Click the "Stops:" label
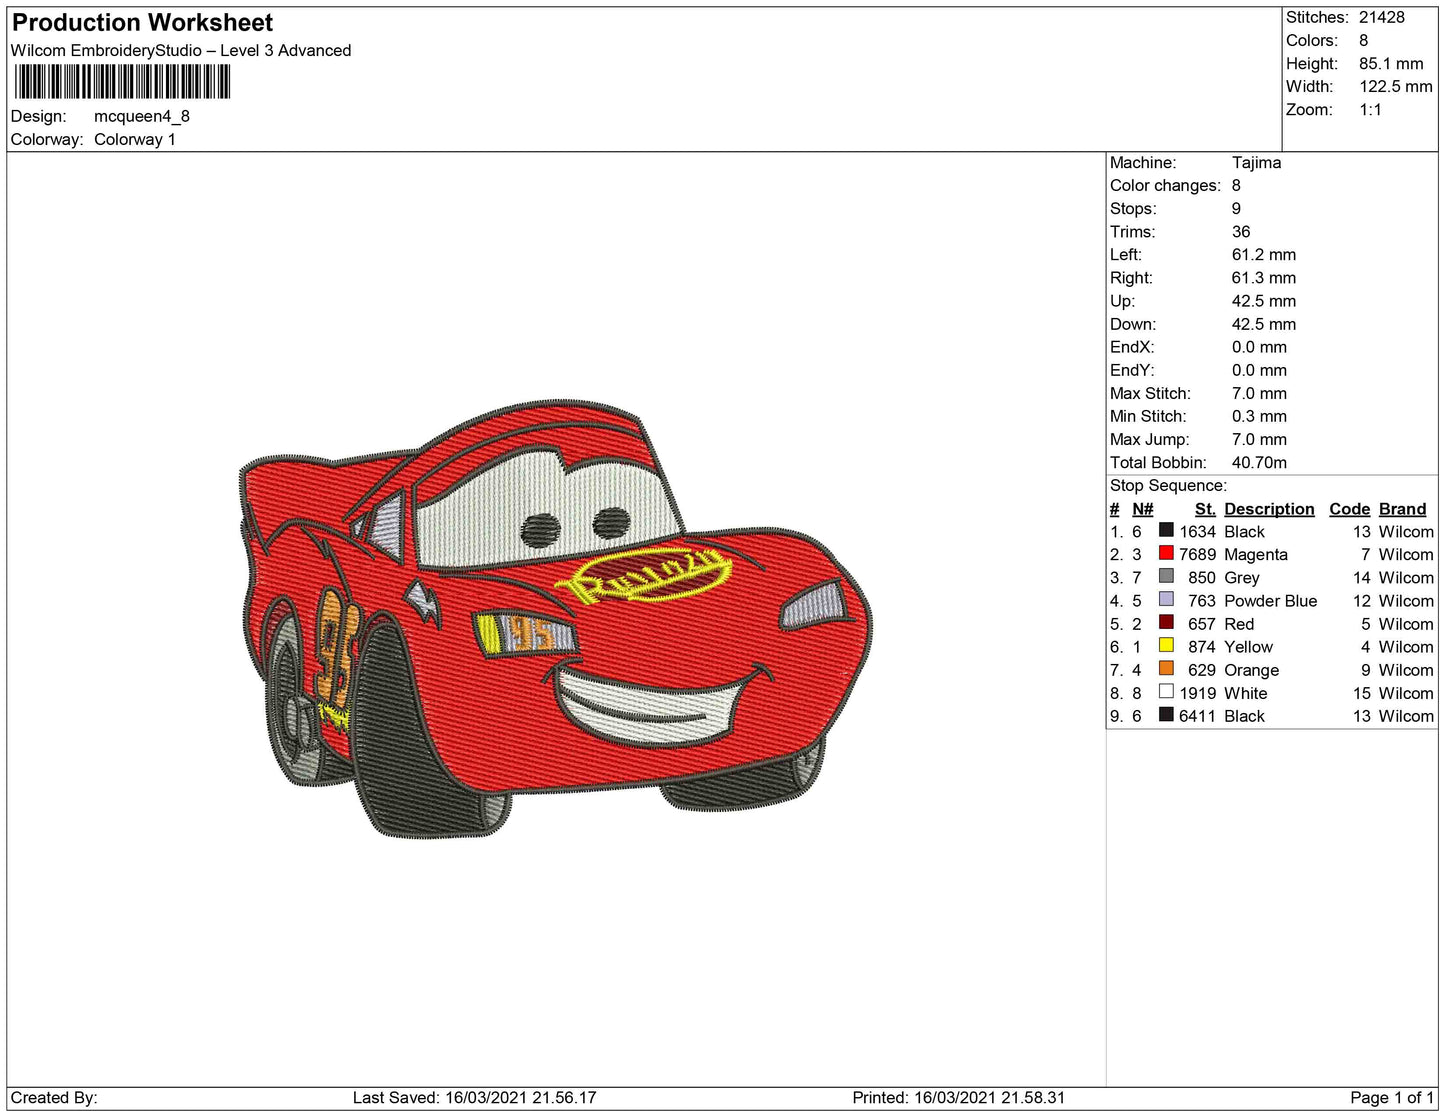This screenshot has width=1445, height=1112. tap(1133, 208)
